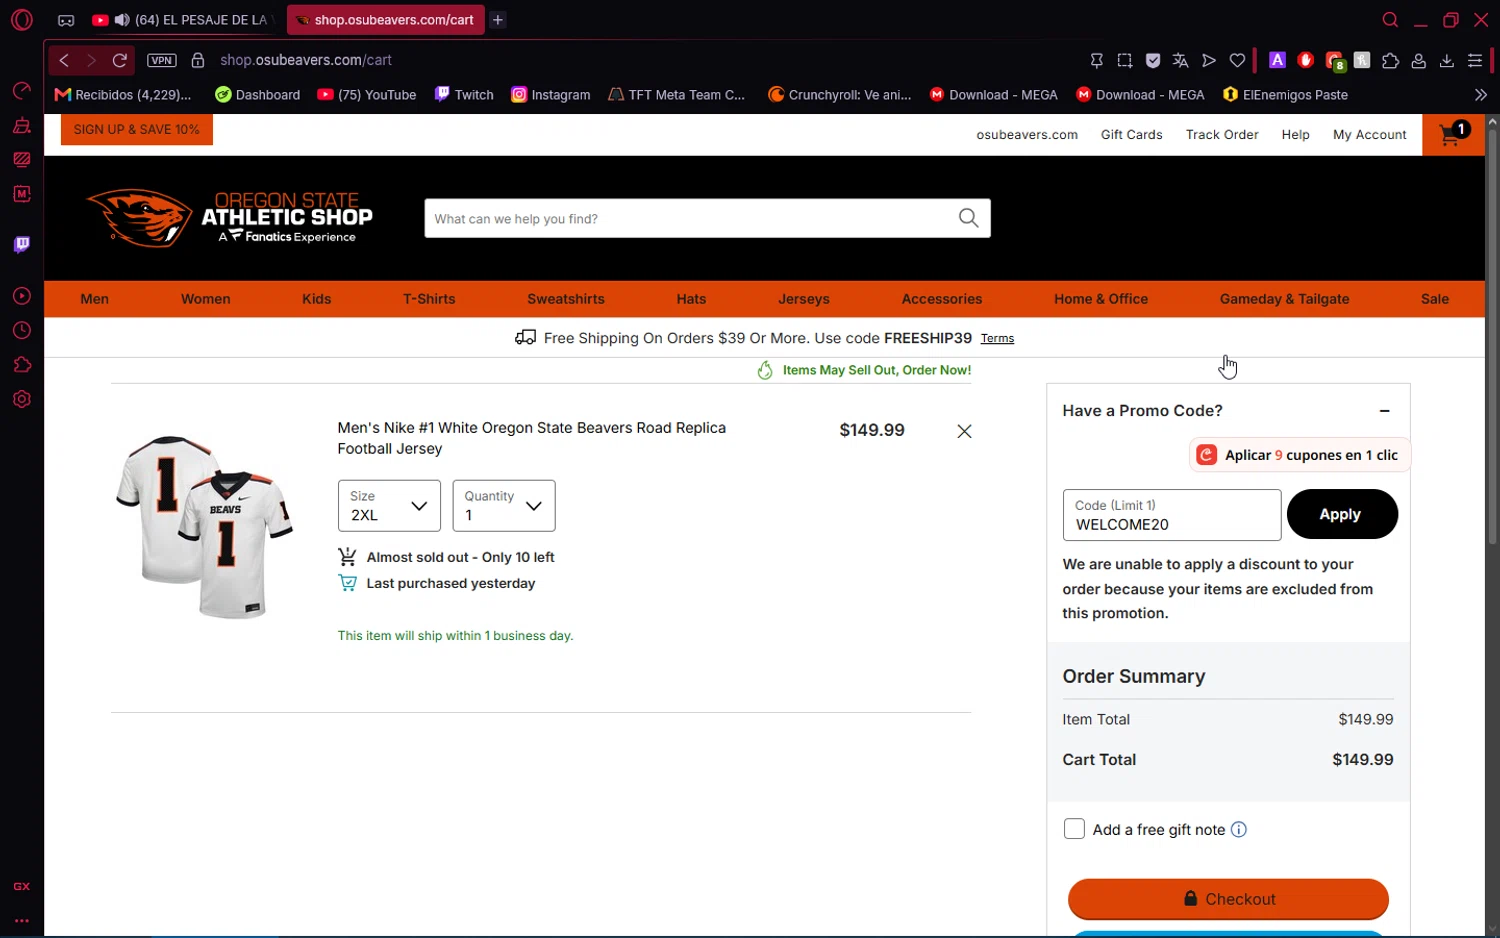The image size is (1500, 938).
Task: Open the Accessories menu
Action: coord(942,299)
